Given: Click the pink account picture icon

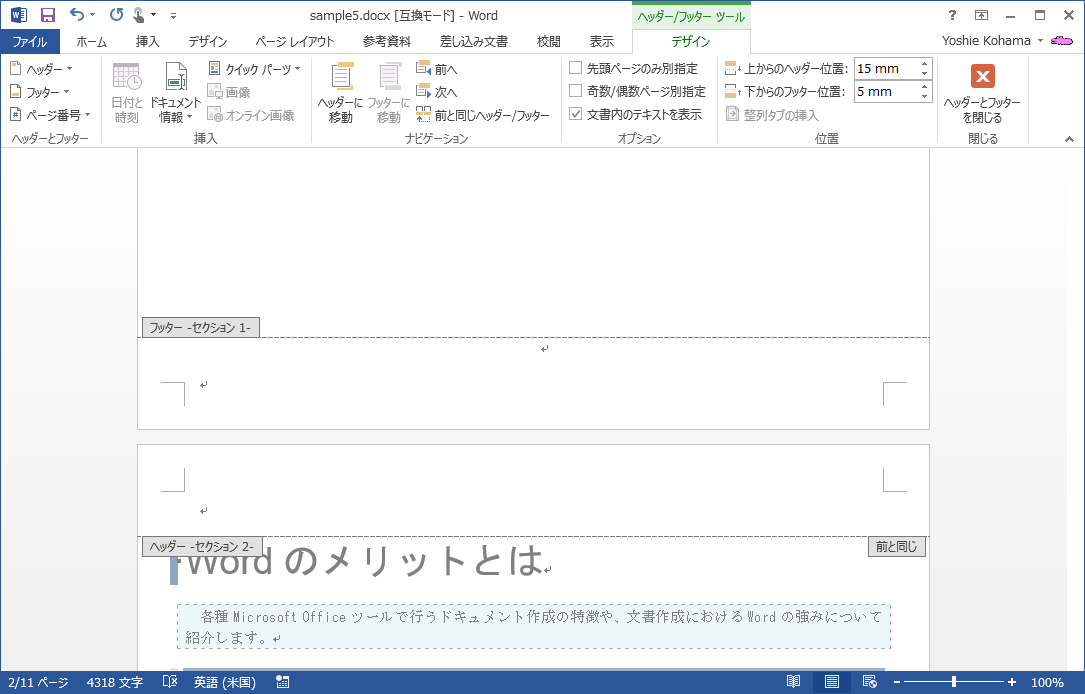Looking at the screenshot, I should (x=1061, y=41).
